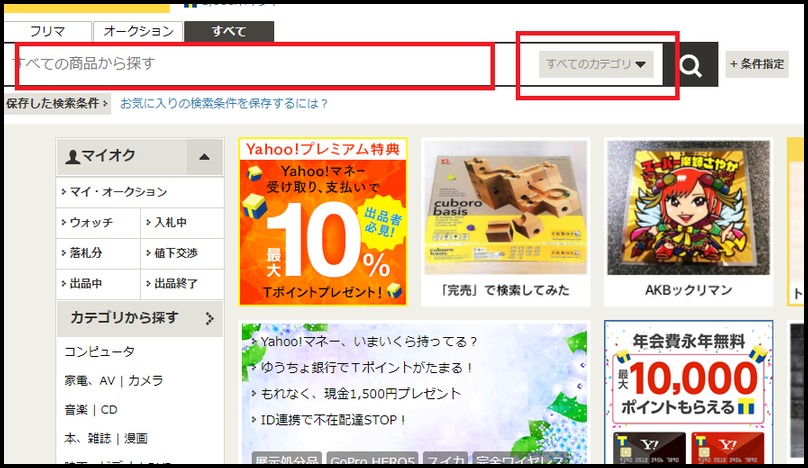Viewport: 808px width, 468px height.
Task: Select 音楽 | CD category
Action: point(91,410)
